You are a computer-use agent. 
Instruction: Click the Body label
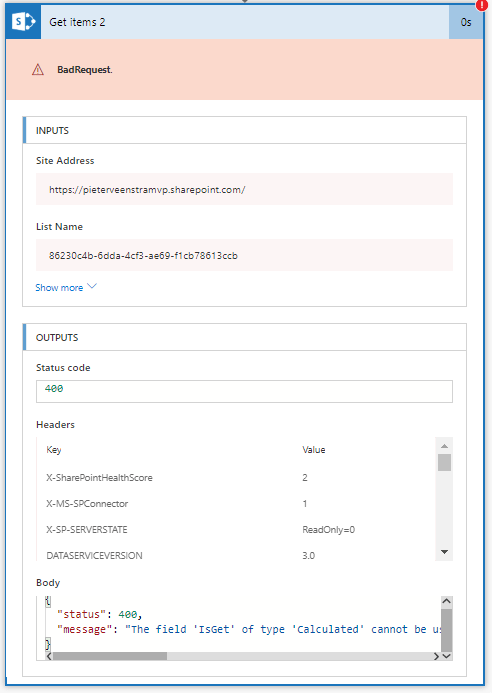click(x=48, y=583)
